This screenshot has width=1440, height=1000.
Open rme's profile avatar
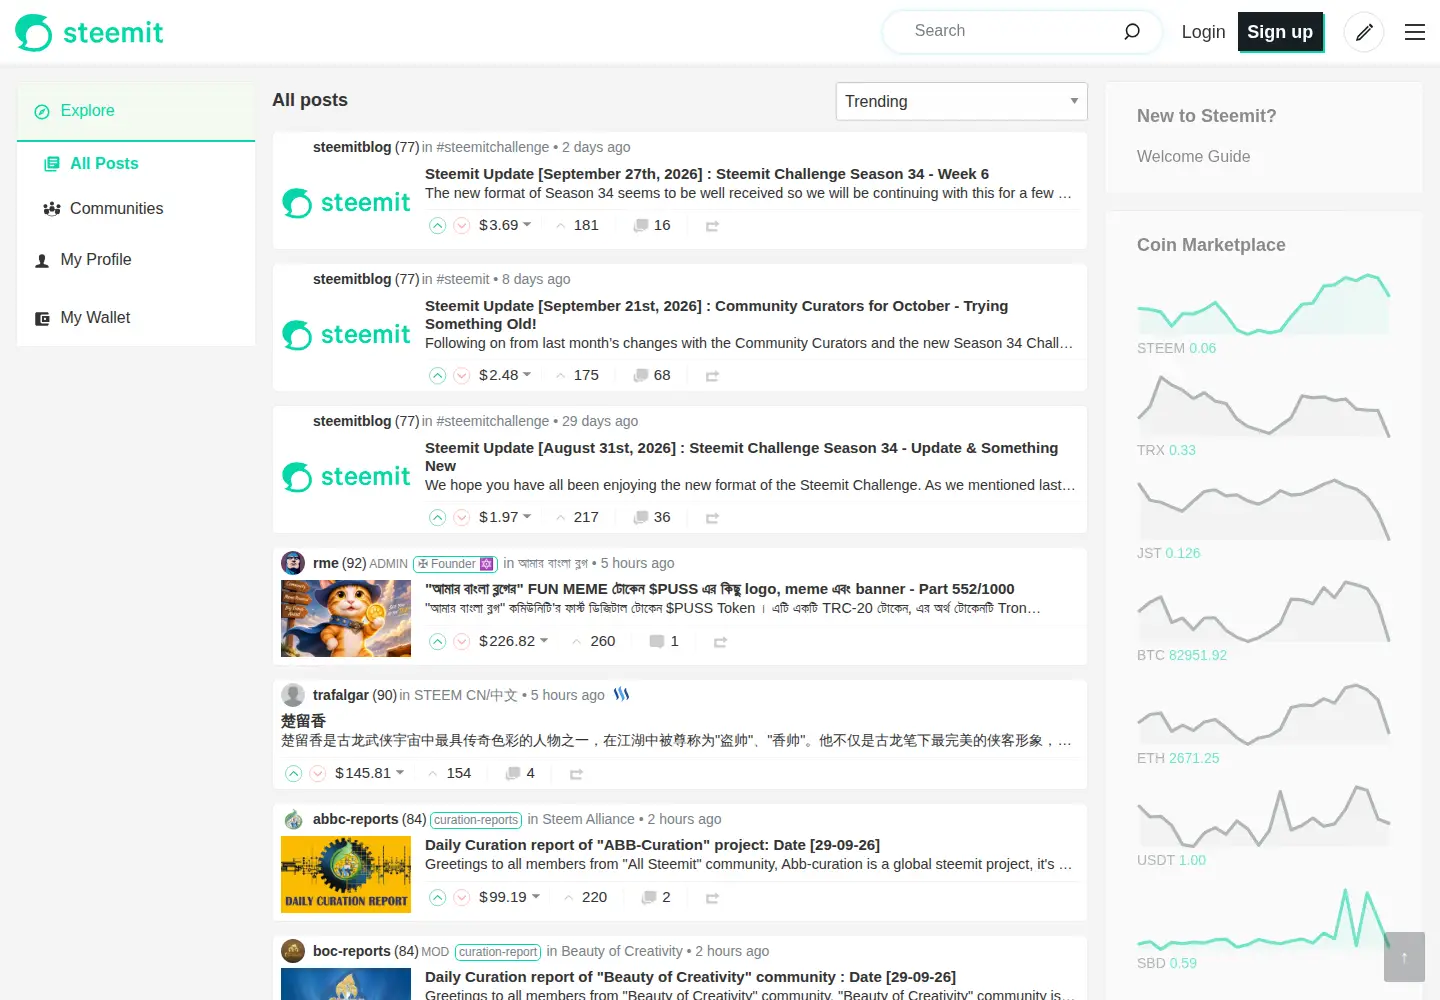[x=293, y=563]
